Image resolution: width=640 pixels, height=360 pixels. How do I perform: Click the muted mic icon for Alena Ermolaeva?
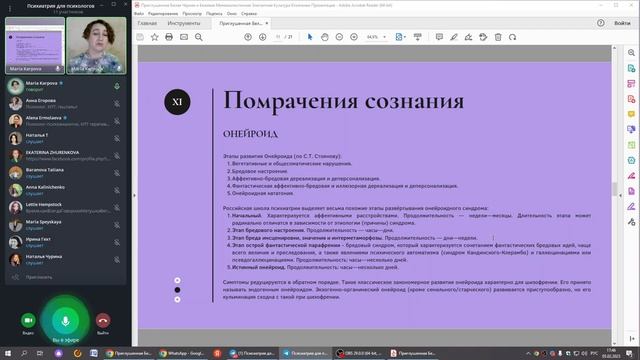(x=117, y=121)
